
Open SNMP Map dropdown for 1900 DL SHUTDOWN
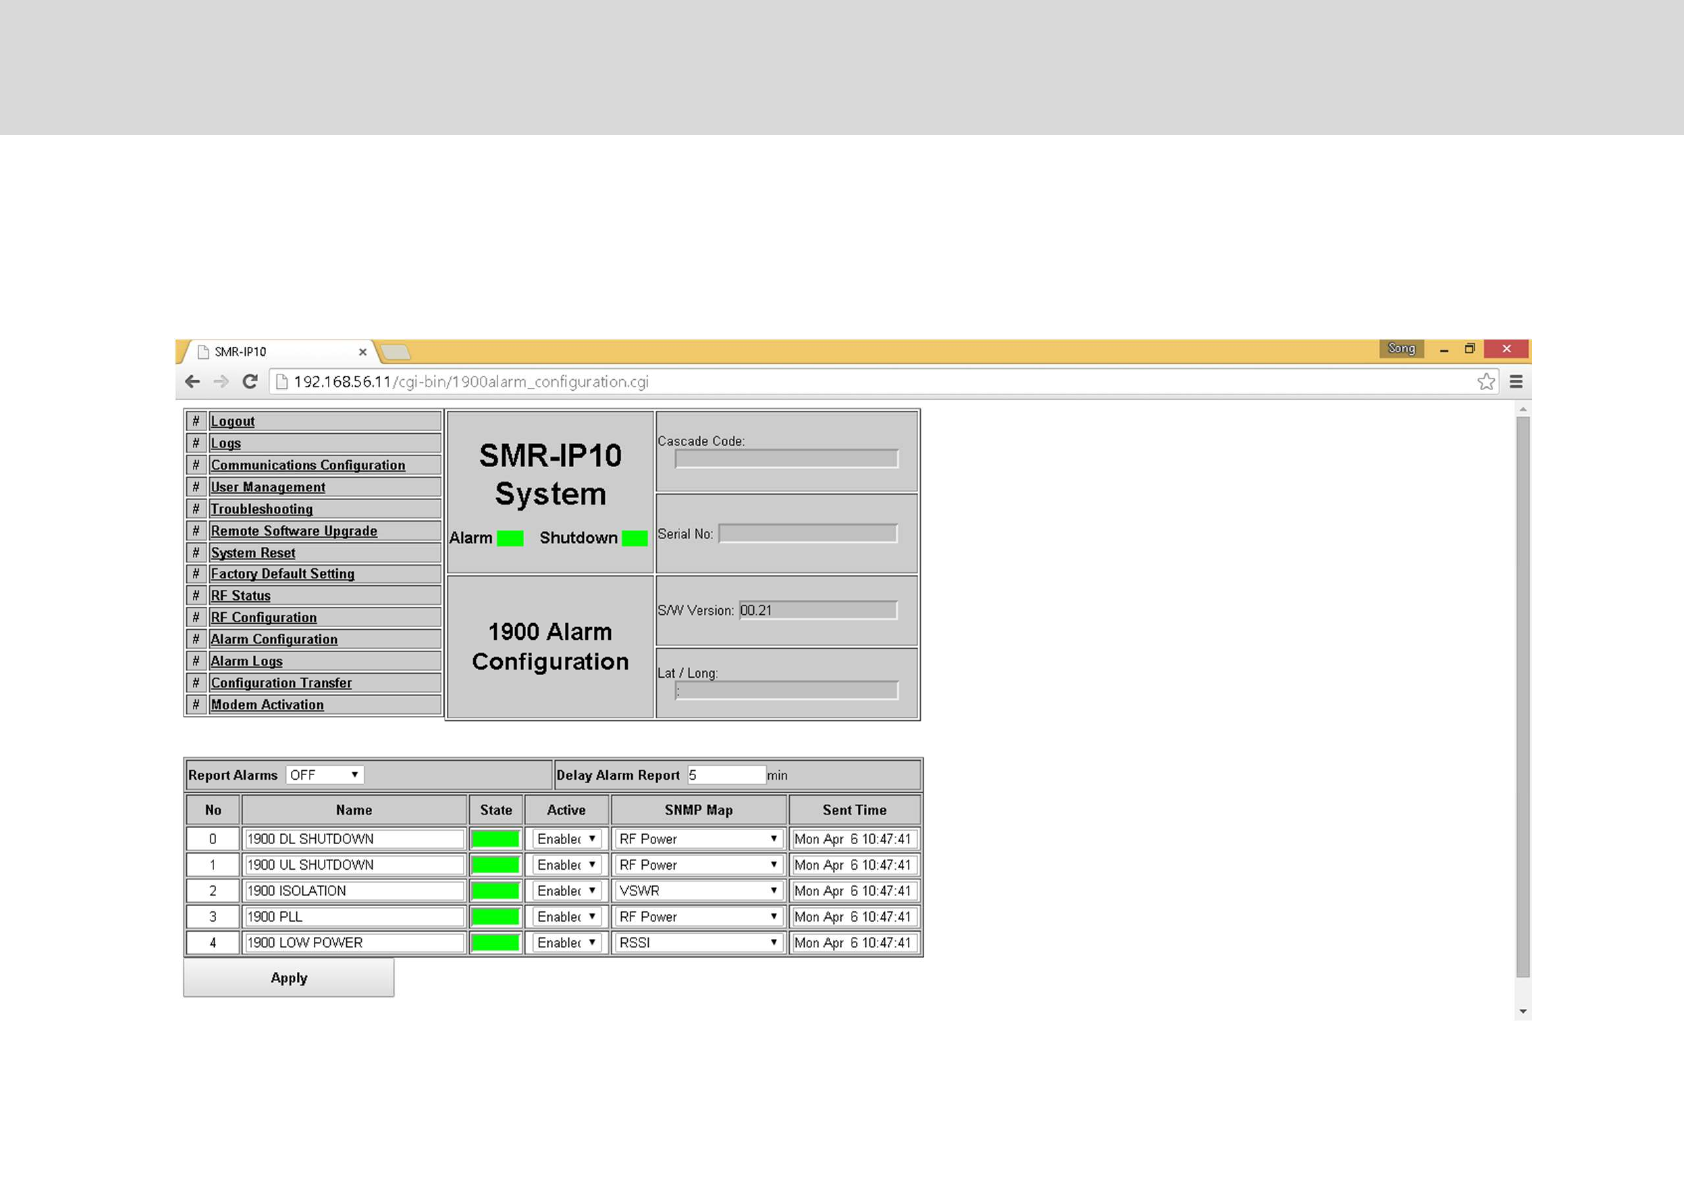(x=698, y=839)
